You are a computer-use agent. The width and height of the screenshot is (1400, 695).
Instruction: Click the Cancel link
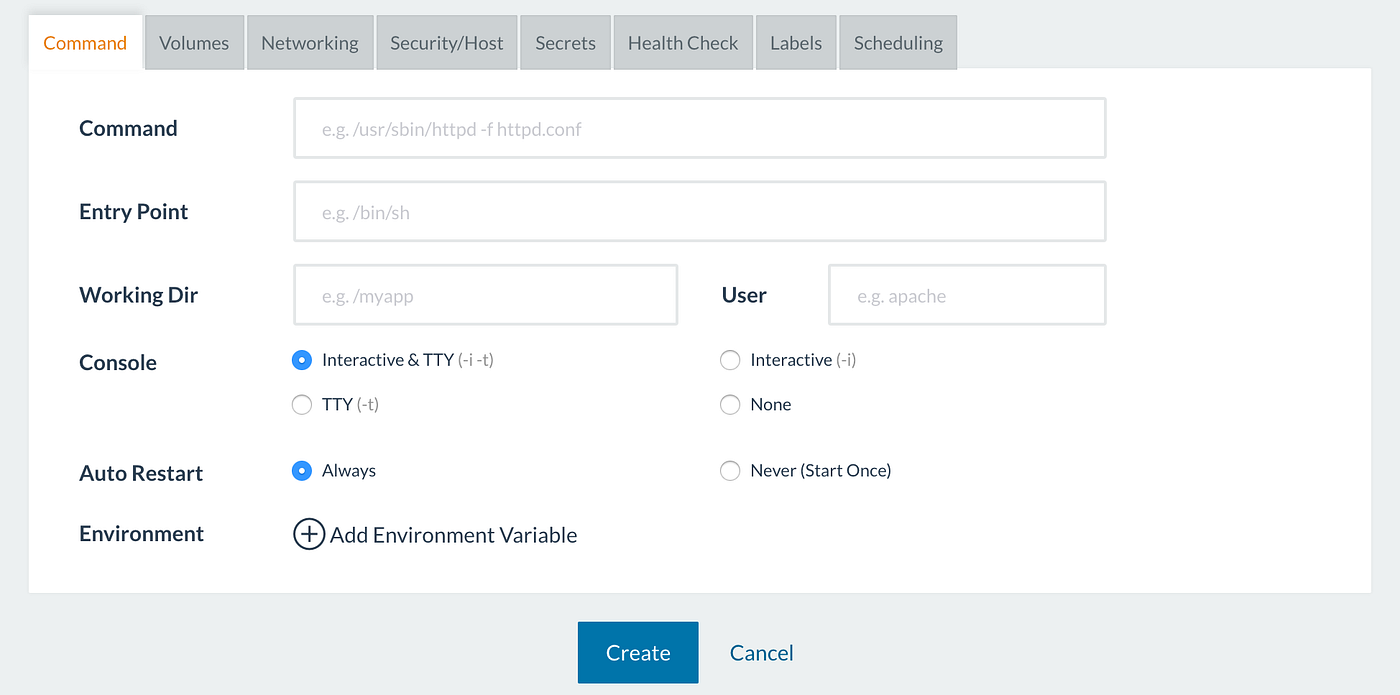pos(761,652)
